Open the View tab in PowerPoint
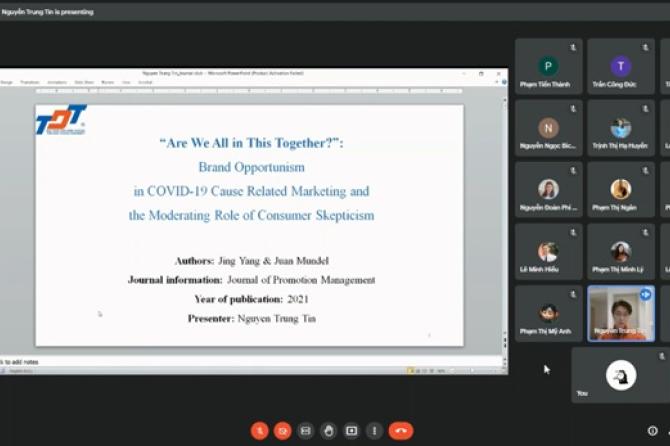 [126, 82]
